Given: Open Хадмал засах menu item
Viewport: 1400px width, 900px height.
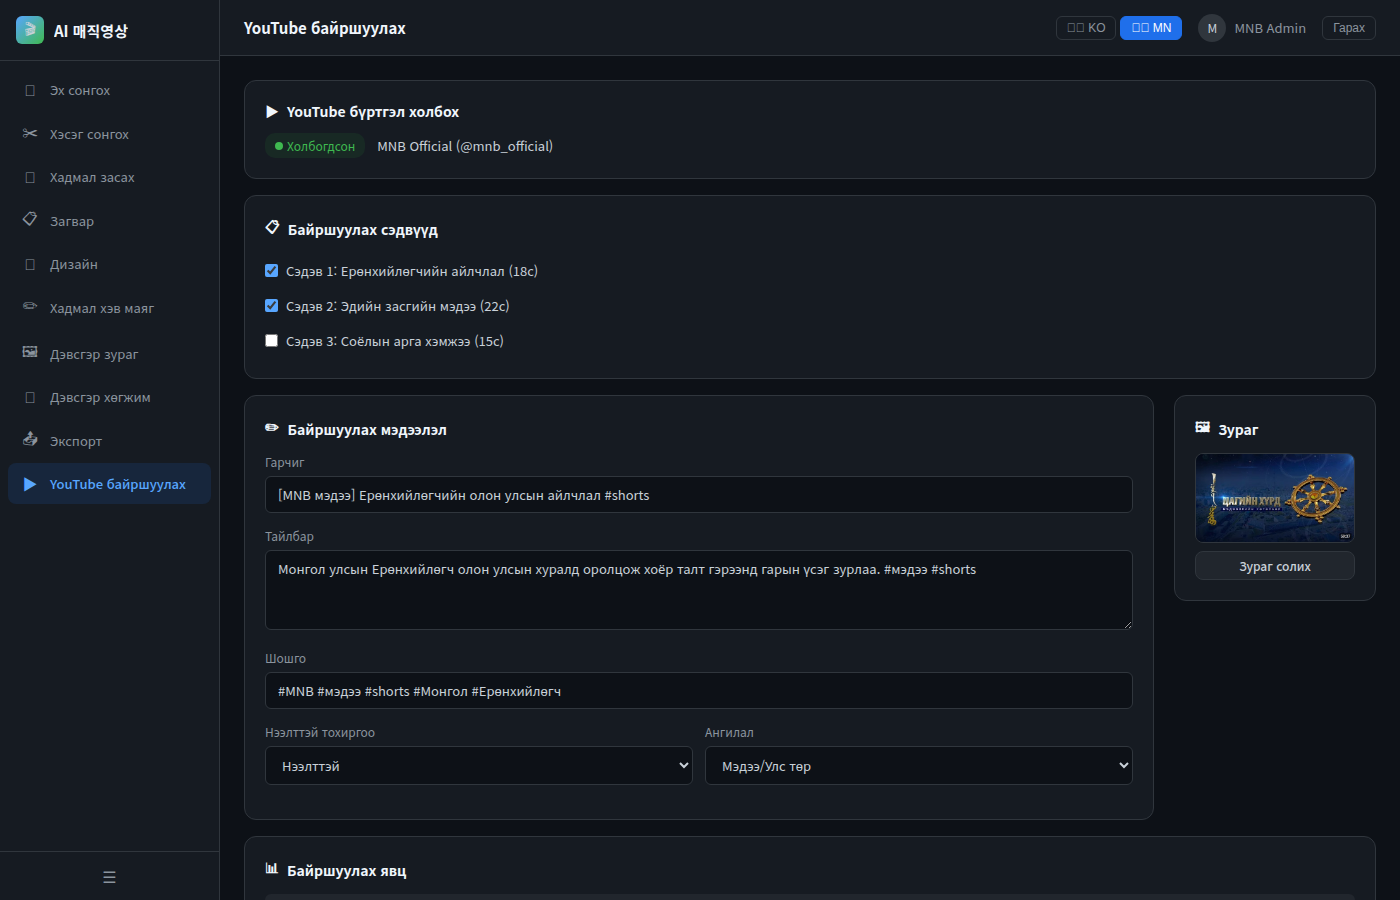Looking at the screenshot, I should click(110, 178).
